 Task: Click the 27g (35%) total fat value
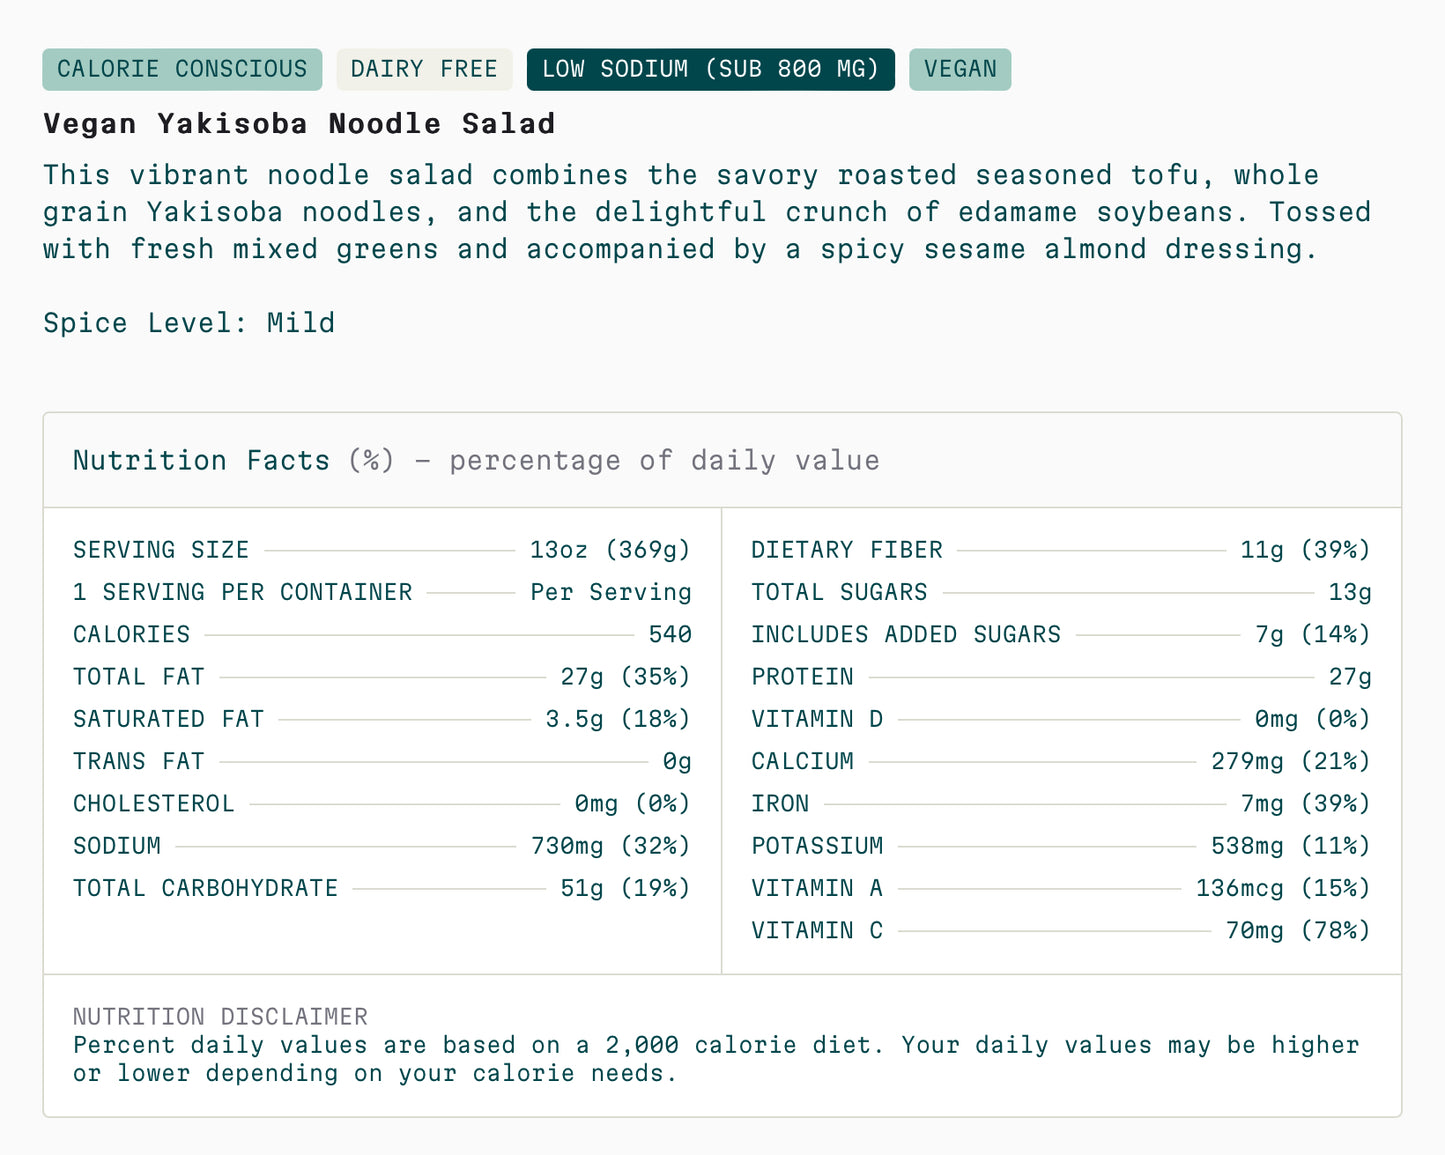pyautogui.click(x=625, y=677)
